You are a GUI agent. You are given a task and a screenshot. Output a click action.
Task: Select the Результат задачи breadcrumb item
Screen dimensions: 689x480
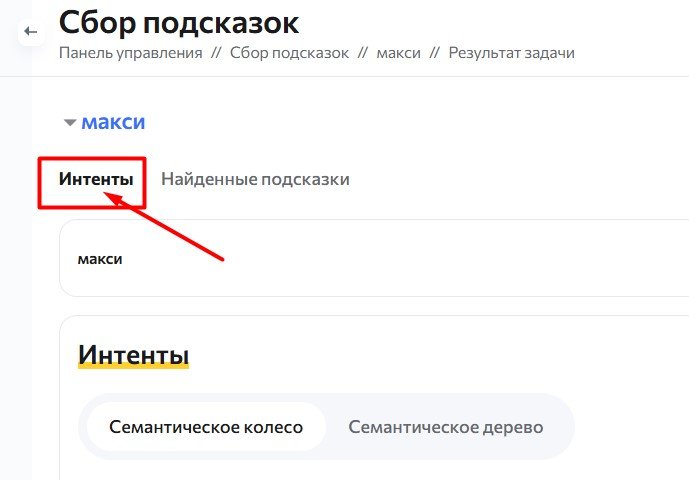click(x=511, y=53)
